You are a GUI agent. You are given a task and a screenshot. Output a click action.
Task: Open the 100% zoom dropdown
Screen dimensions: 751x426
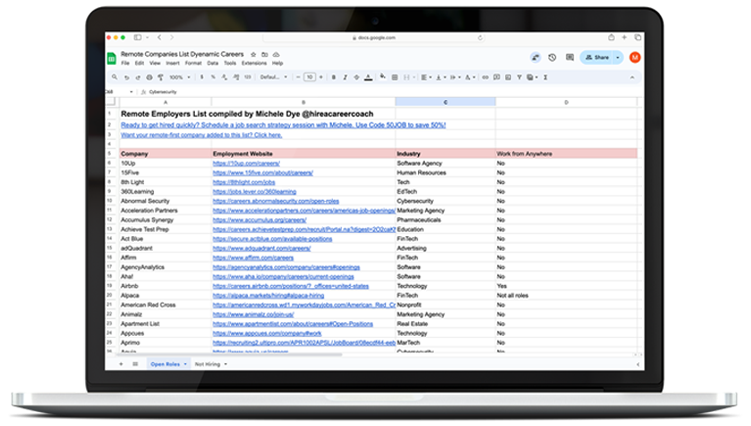(180, 77)
